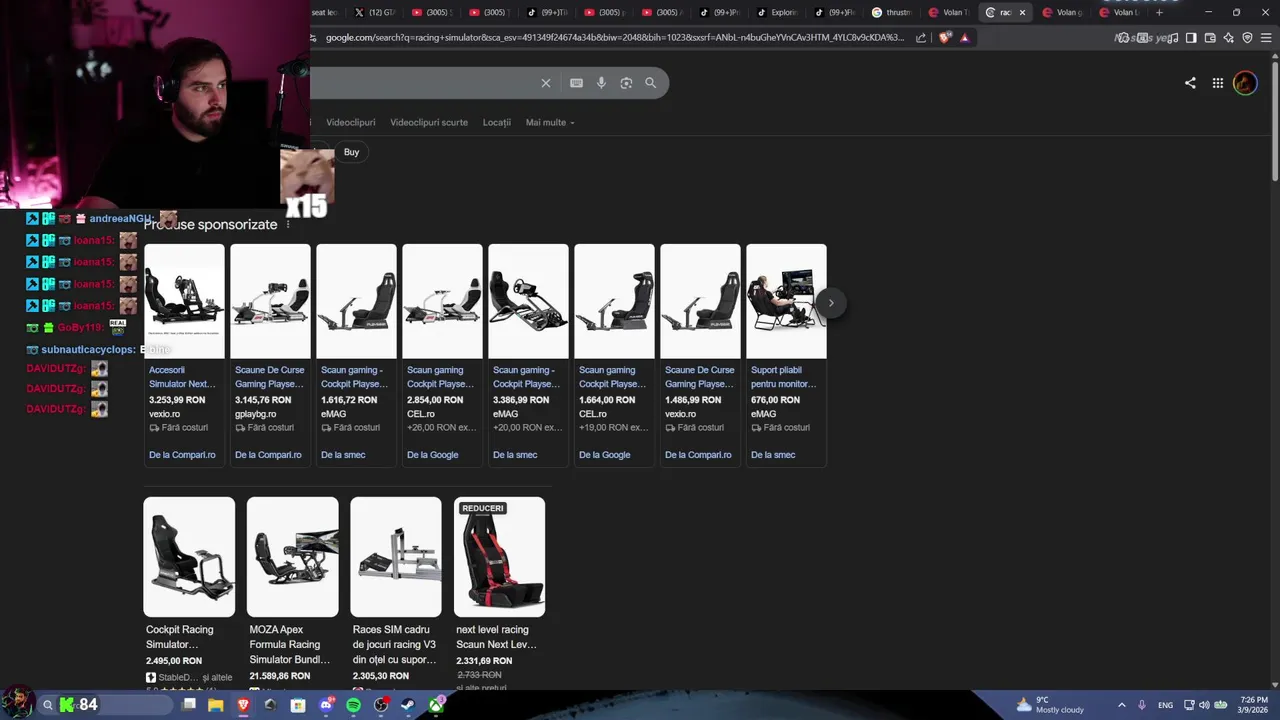Open clock and date 7:26 PM
The image size is (1280, 720).
tap(1253, 705)
